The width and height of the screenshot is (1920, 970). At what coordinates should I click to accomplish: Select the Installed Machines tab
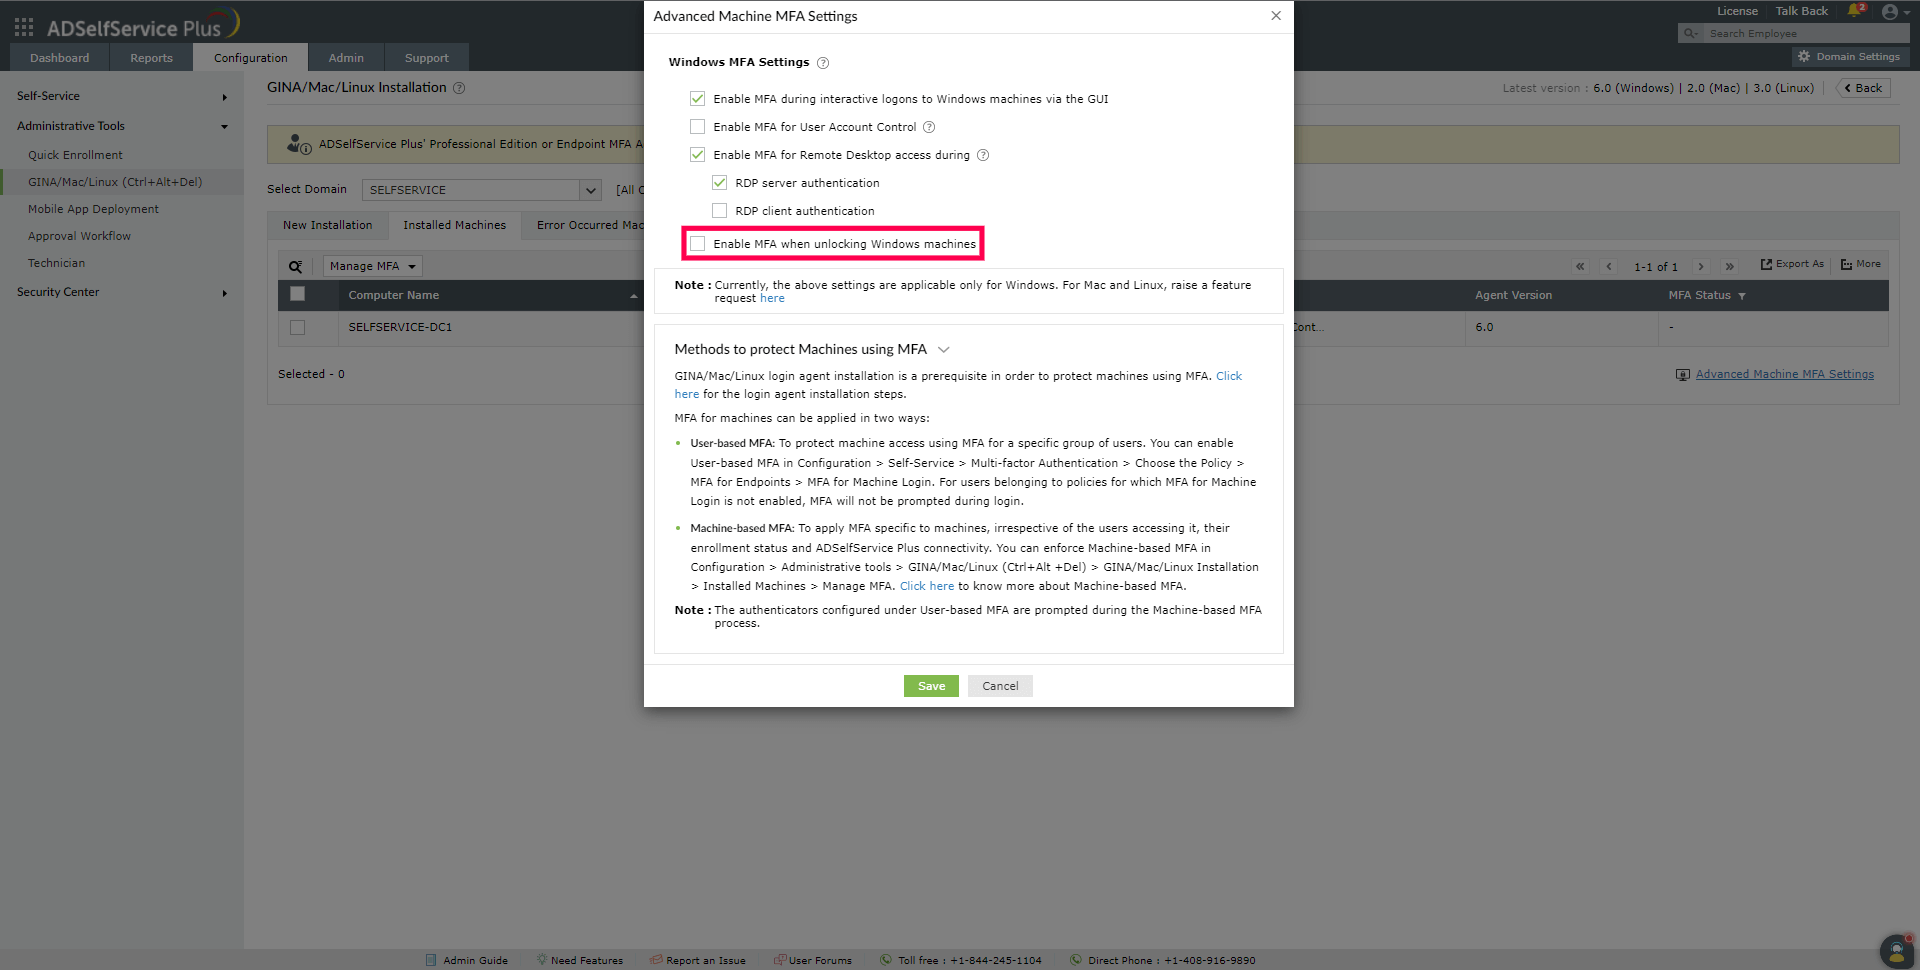pos(455,225)
